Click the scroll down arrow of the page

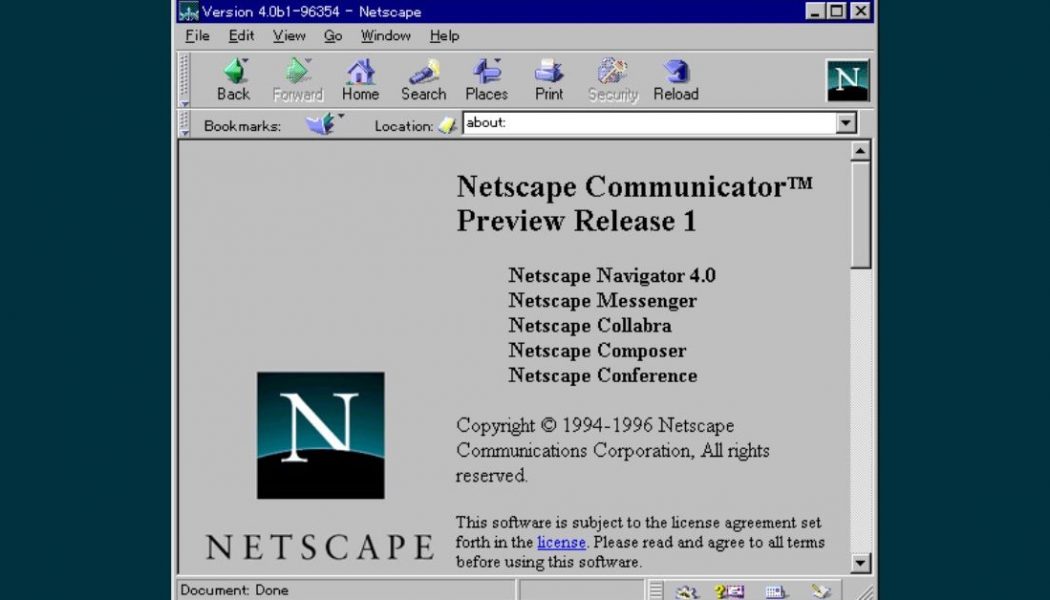[860, 563]
